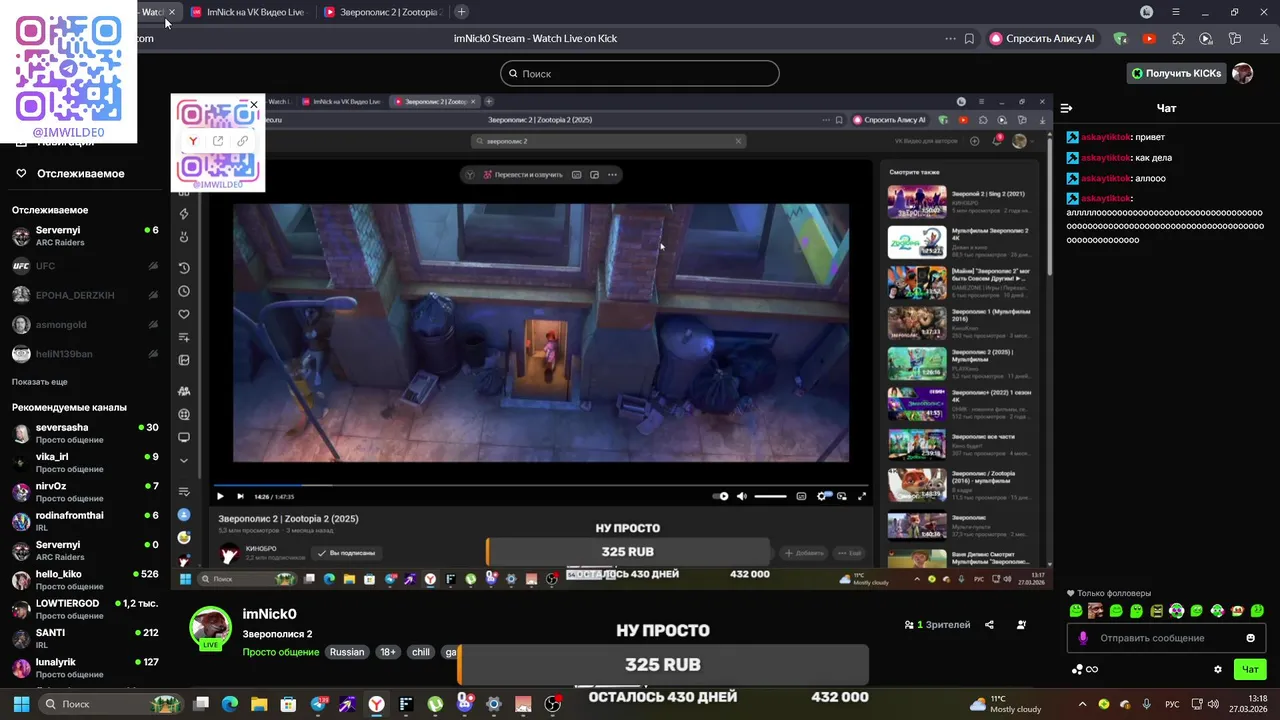The height and width of the screenshot is (720, 1280).
Task: Open offline channel asmongold
Action: click(x=85, y=325)
